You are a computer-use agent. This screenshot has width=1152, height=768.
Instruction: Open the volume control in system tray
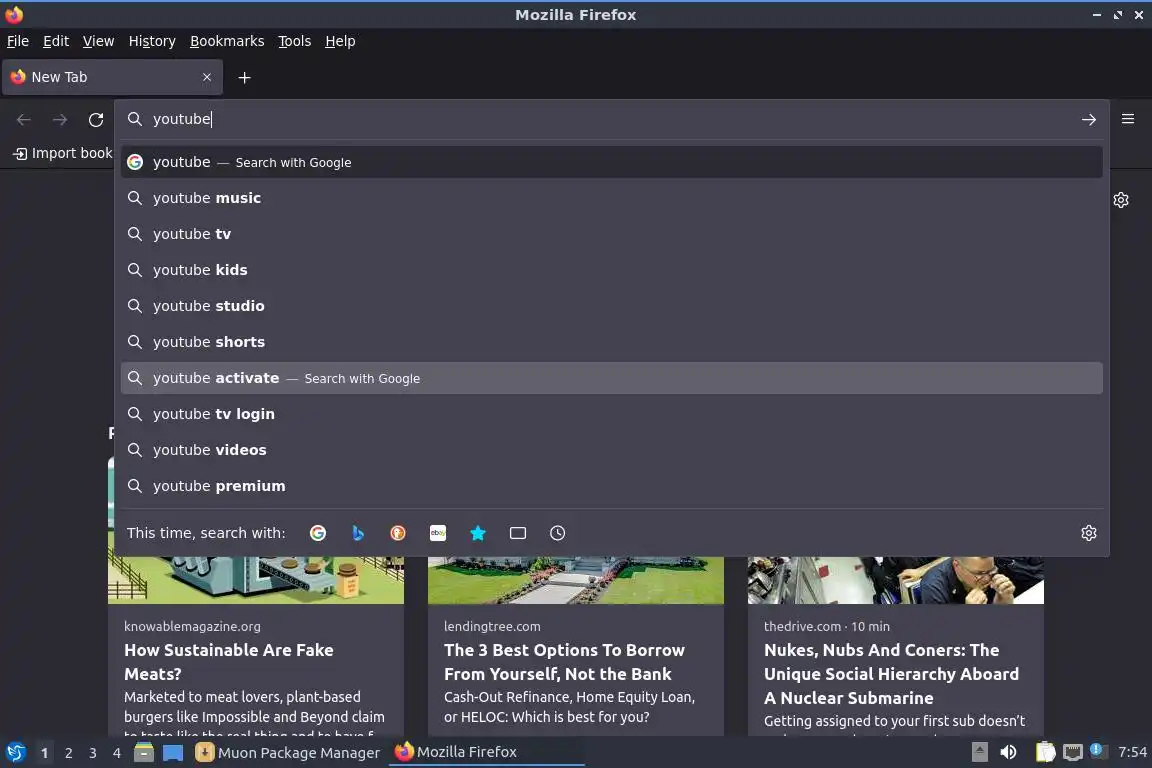1009,752
